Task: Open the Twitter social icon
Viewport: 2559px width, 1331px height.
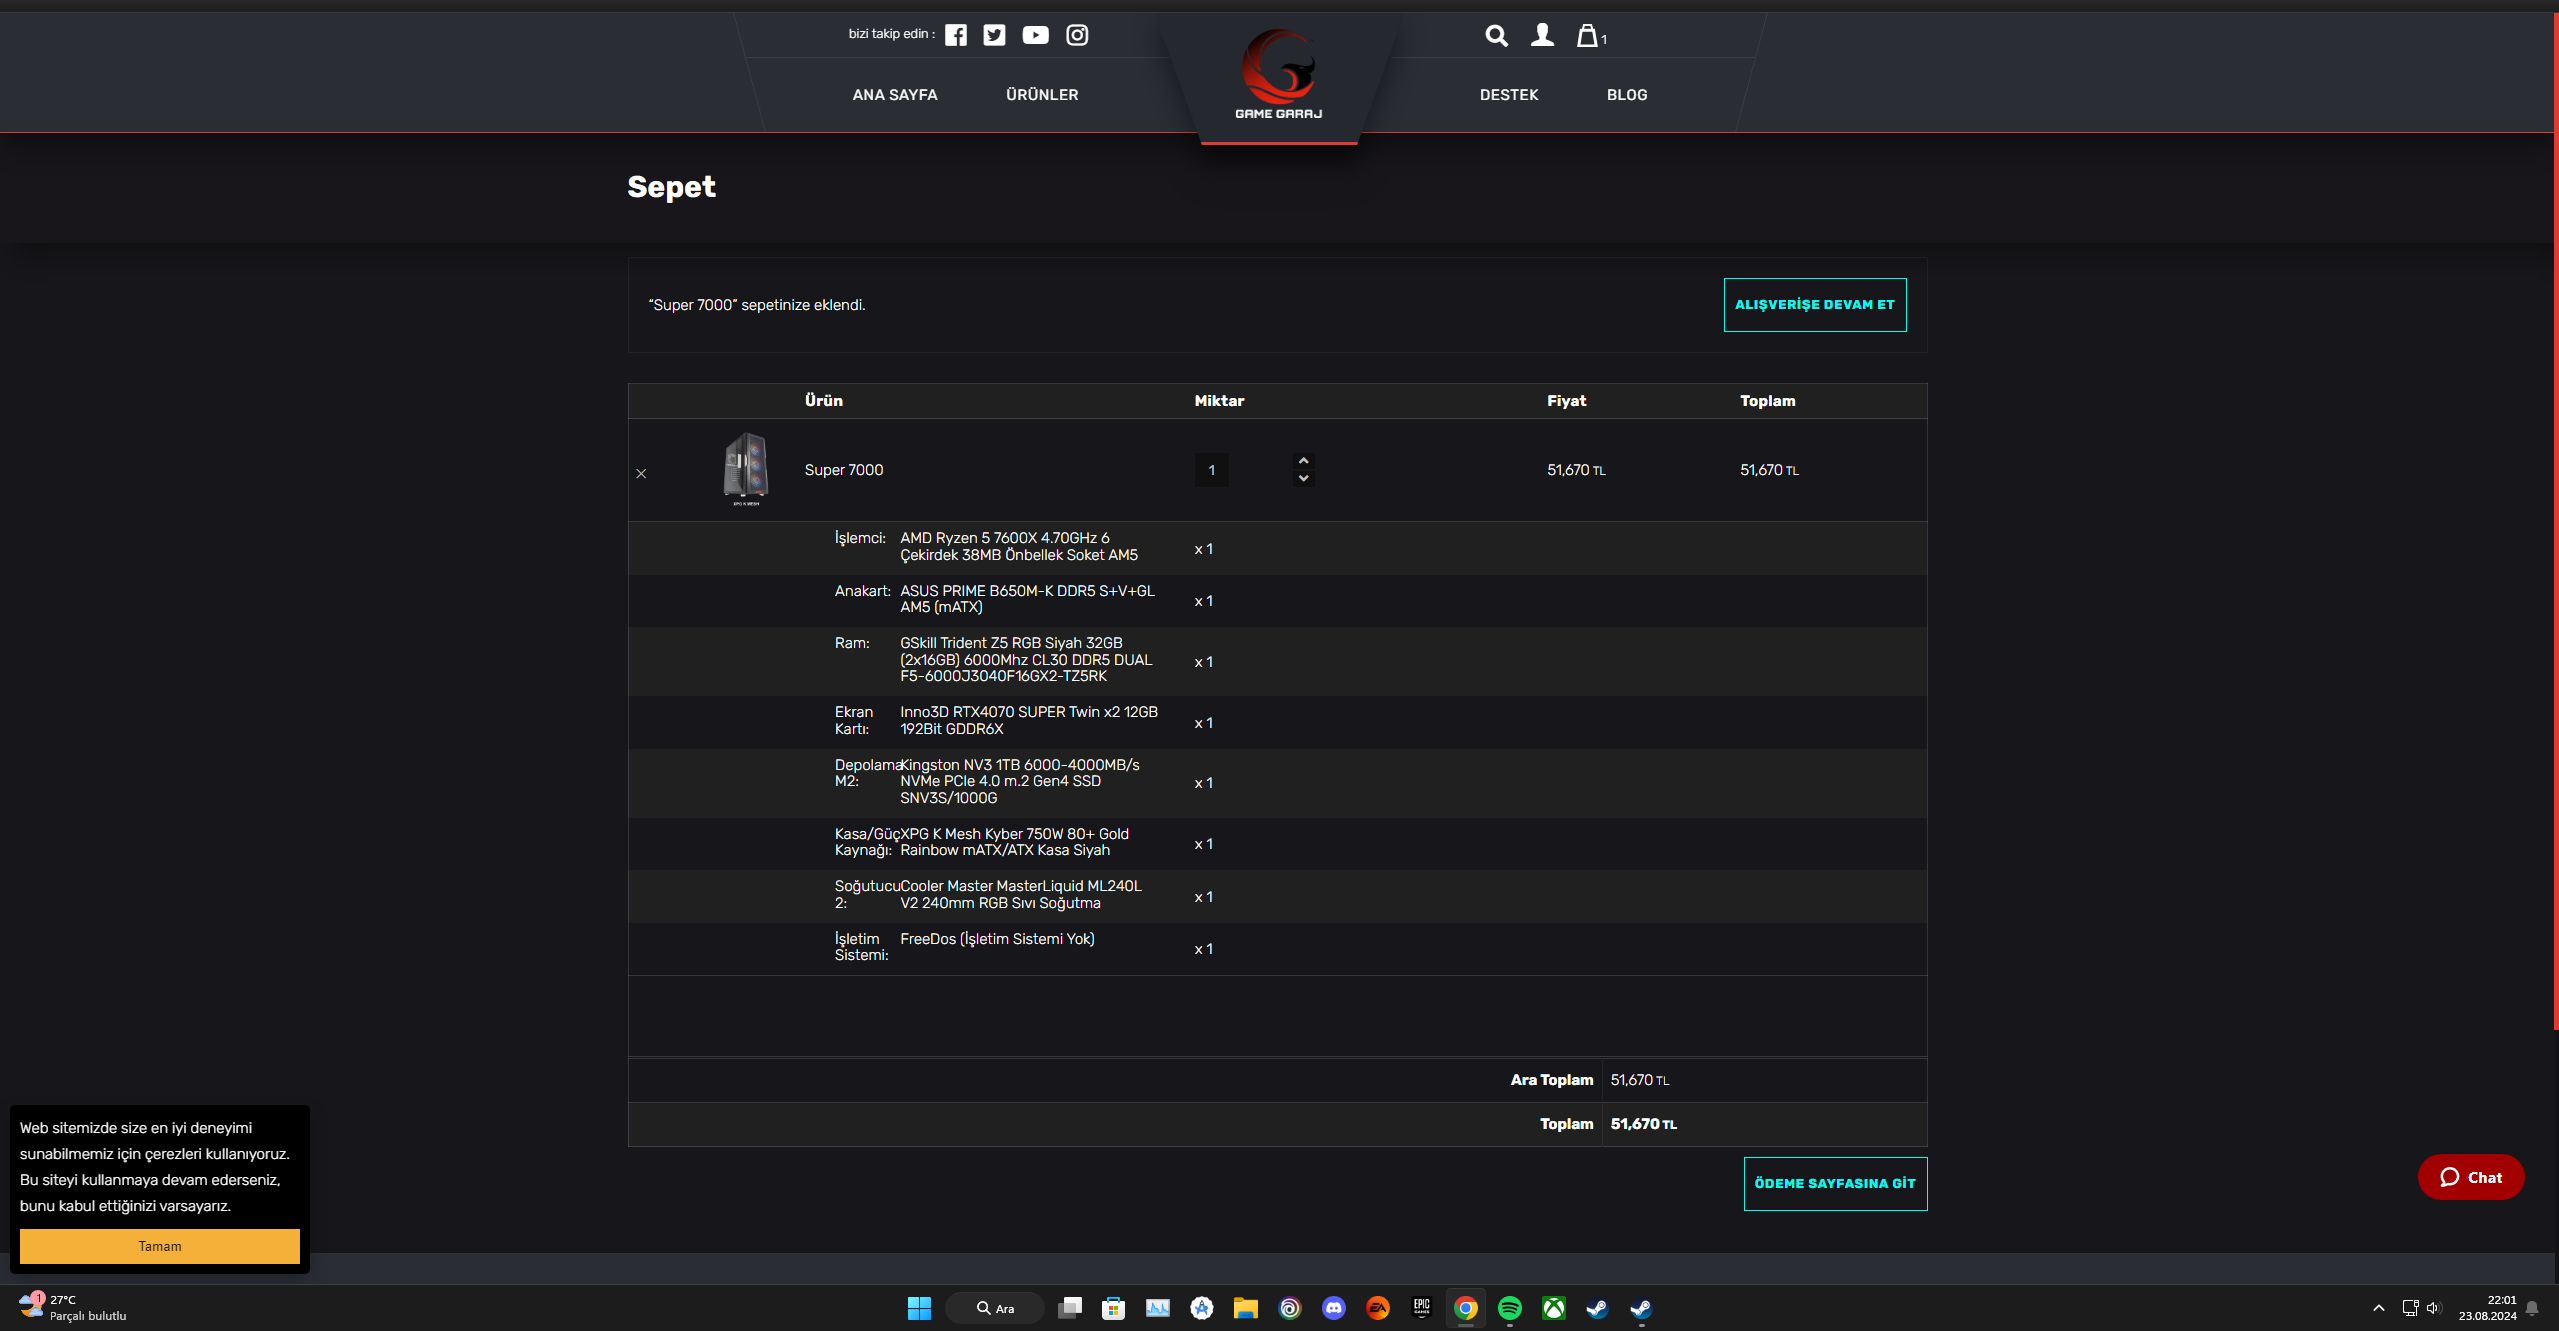Action: click(994, 35)
